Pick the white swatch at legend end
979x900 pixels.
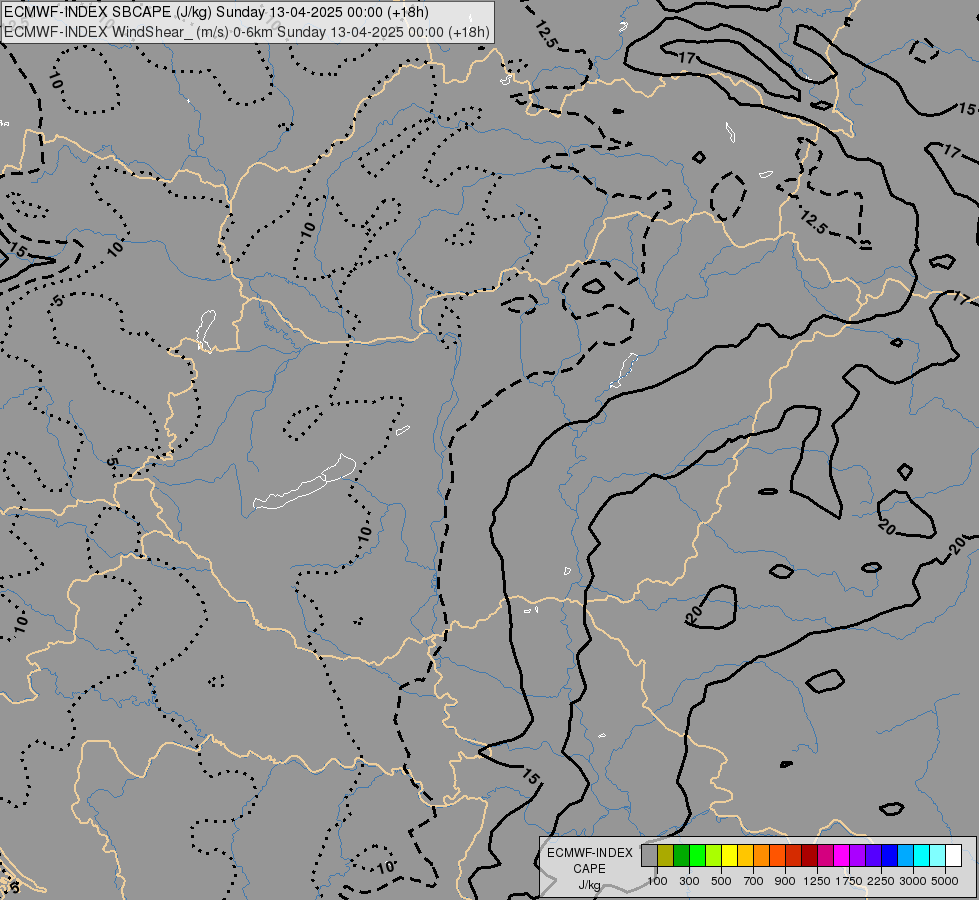(x=953, y=855)
